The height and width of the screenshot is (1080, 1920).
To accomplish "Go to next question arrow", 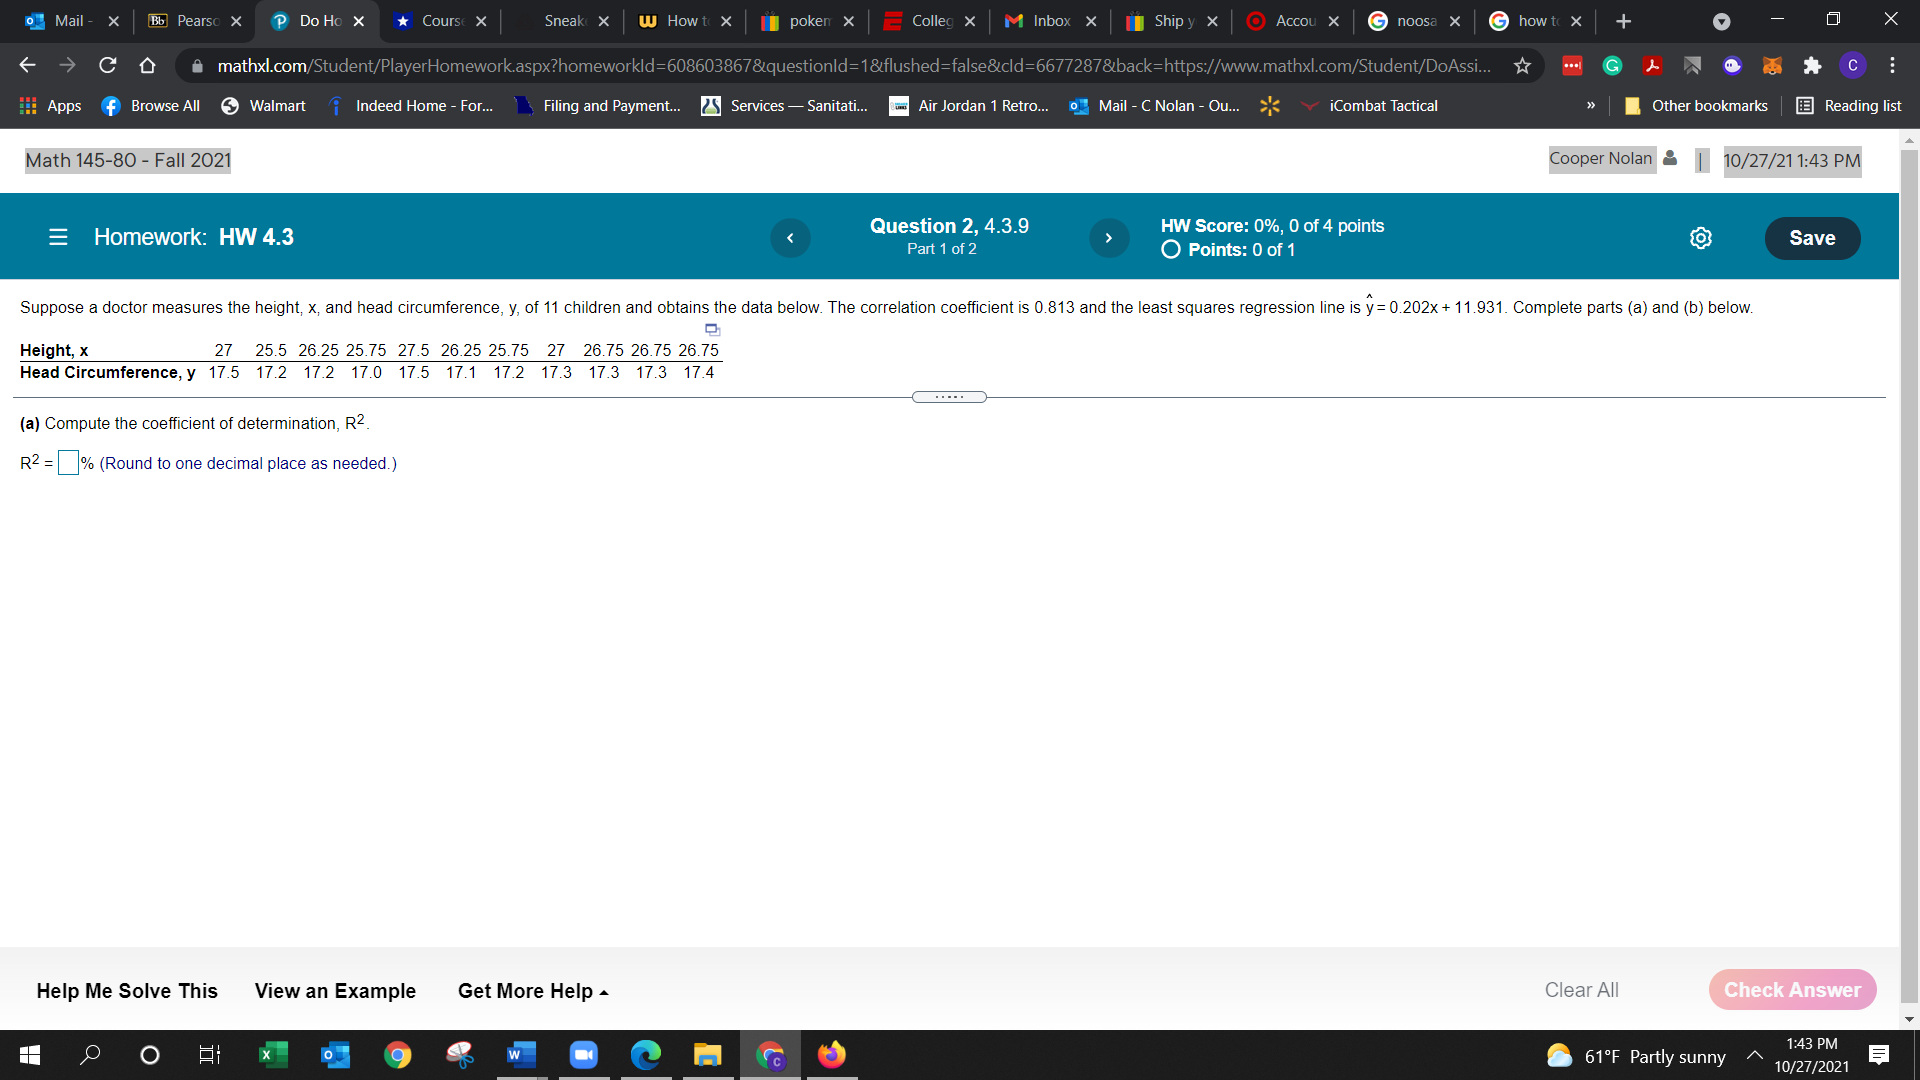I will pyautogui.click(x=1108, y=238).
